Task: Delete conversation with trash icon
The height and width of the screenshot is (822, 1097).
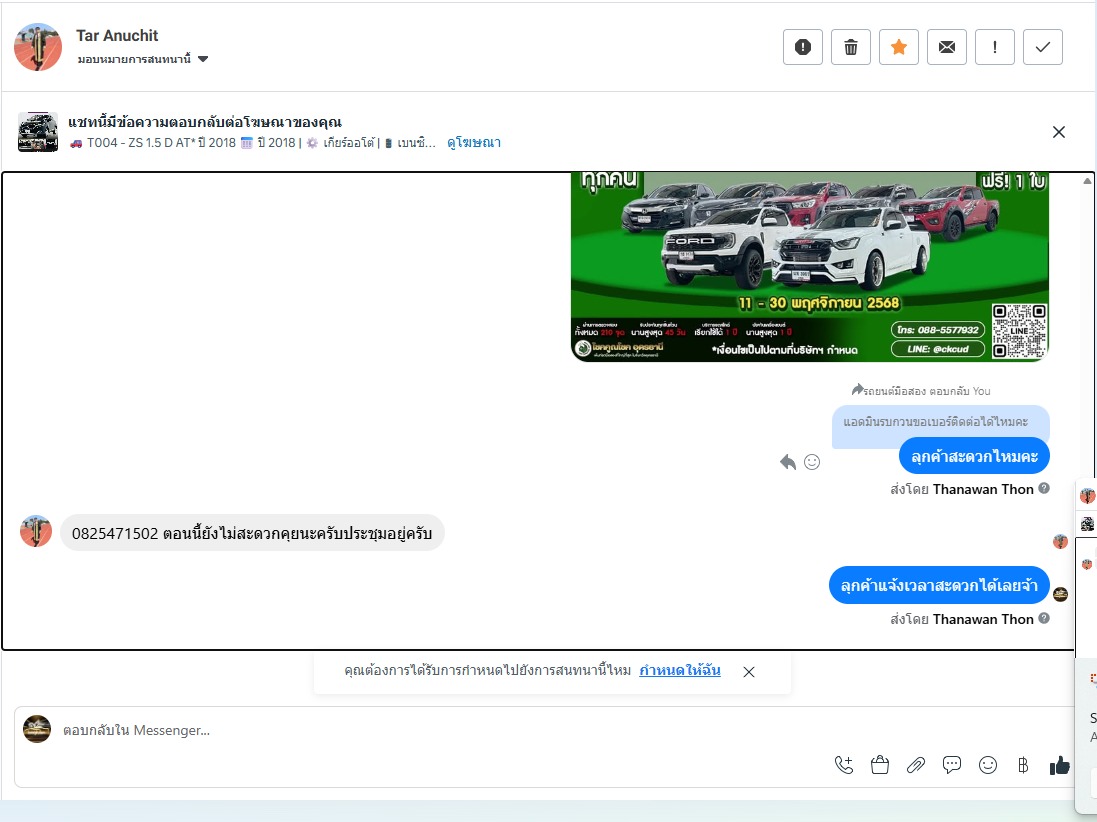Action: 851,47
